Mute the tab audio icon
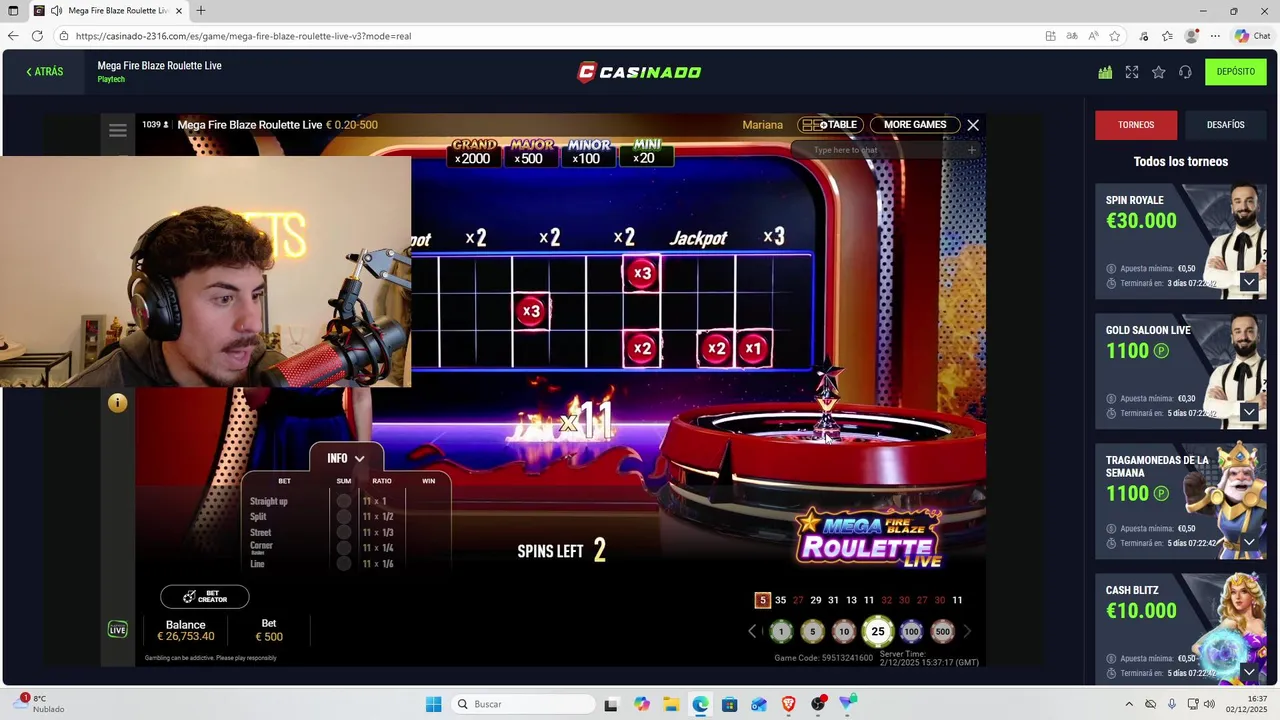1280x720 pixels. click(x=56, y=11)
